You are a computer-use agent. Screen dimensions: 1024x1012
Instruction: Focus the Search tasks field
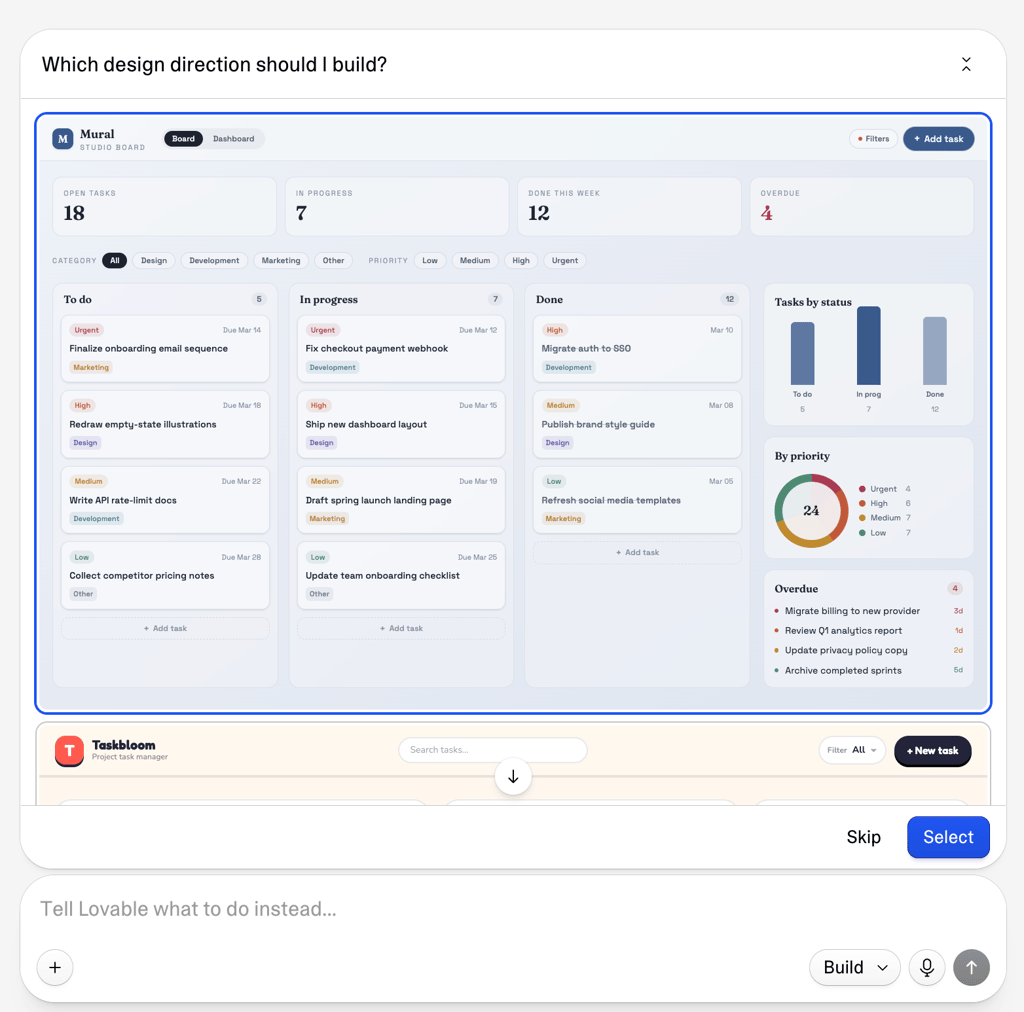(x=492, y=750)
